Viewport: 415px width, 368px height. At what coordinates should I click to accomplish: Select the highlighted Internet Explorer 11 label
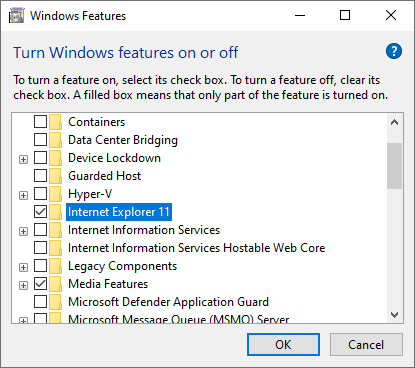point(119,212)
